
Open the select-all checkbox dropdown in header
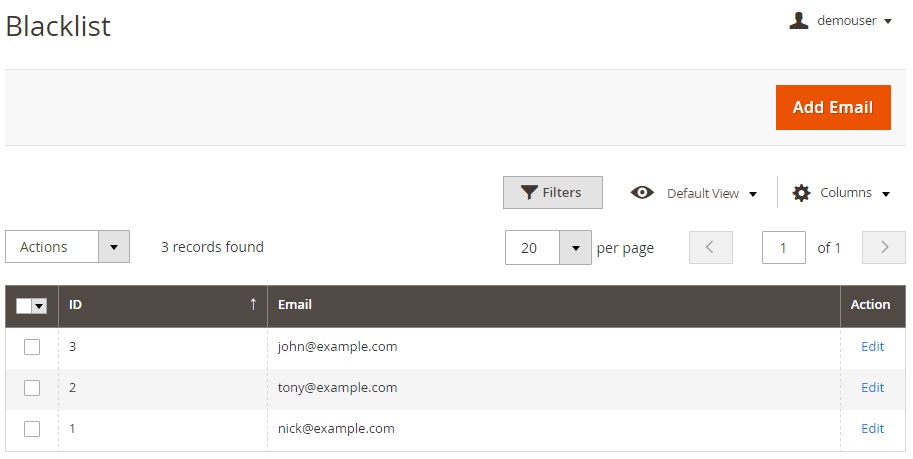[40, 307]
